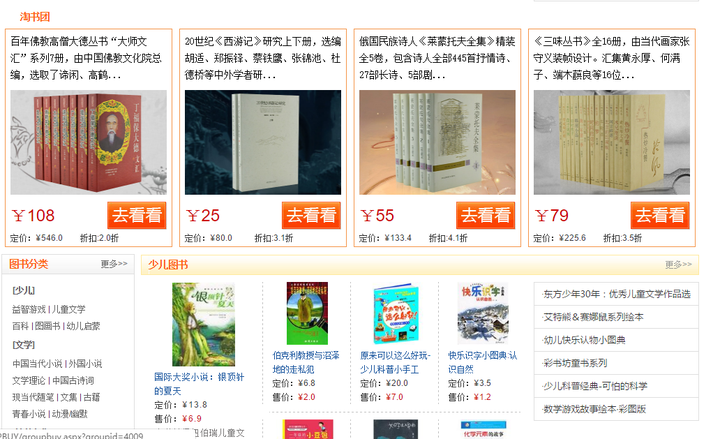Open 艾特熊&赛娜鼠系列绘本 list item
Screen dimensions: 720x439
click(x=593, y=317)
